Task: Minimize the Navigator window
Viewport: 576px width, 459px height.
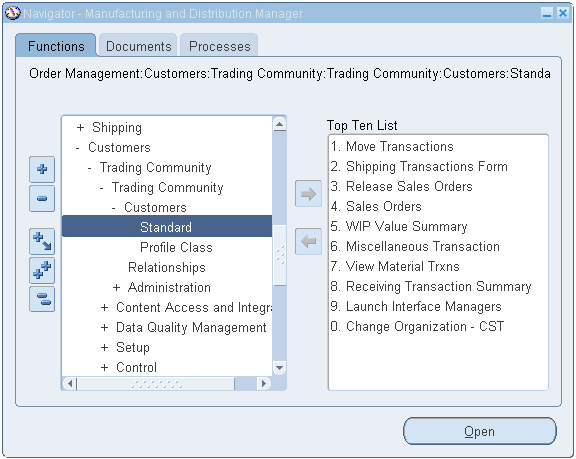Action: click(x=547, y=13)
